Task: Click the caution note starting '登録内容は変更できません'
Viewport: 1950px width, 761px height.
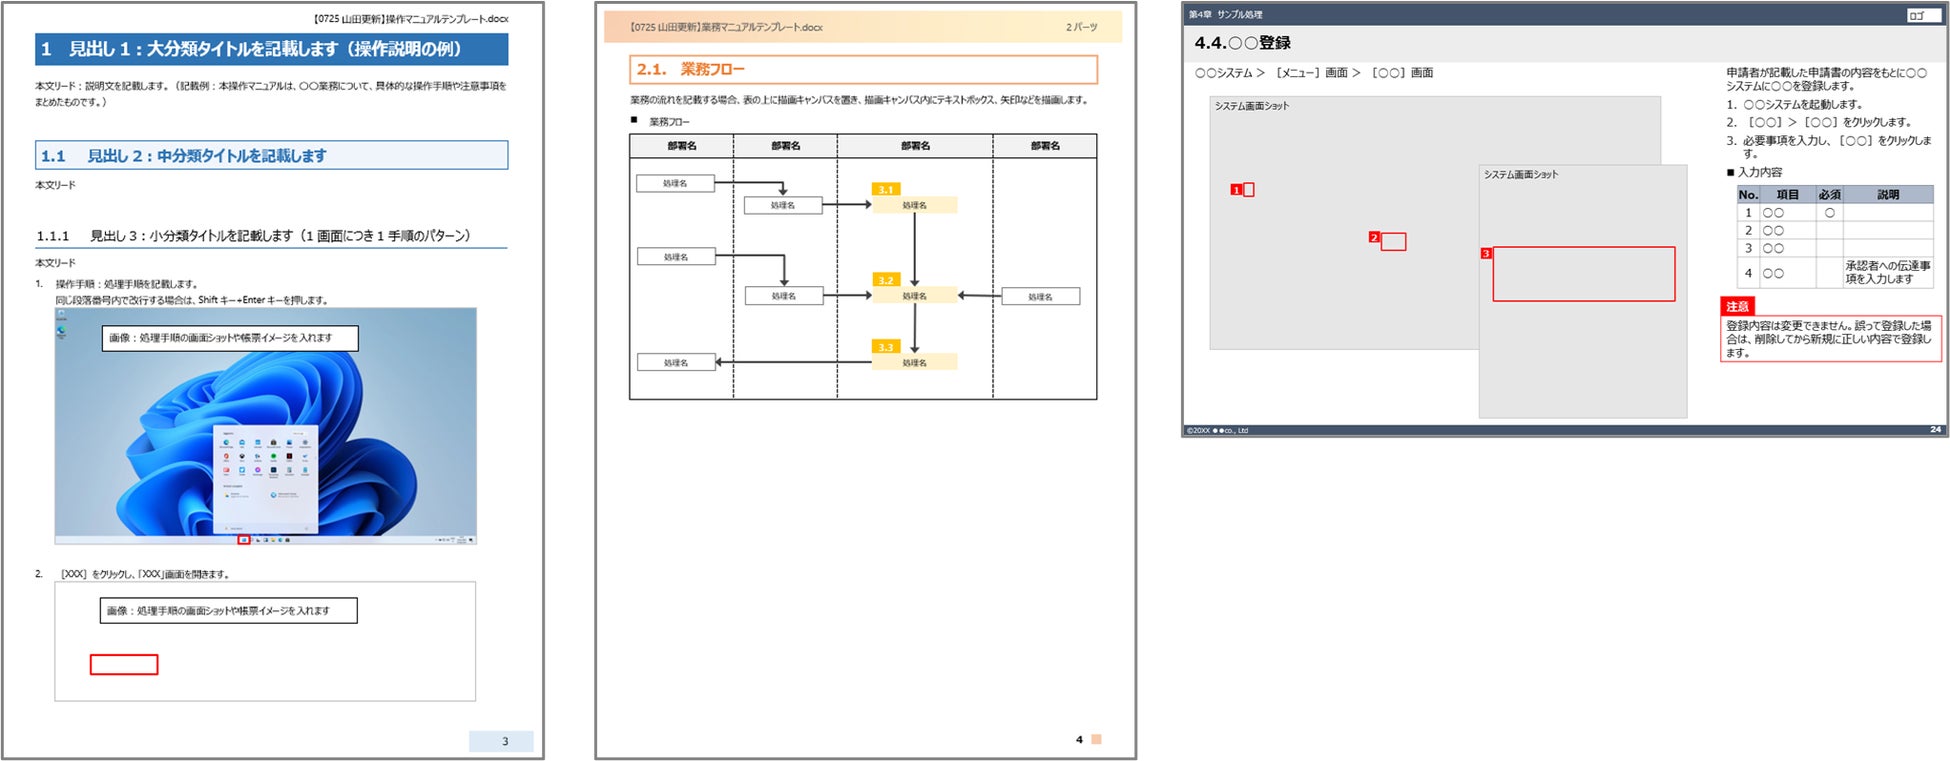Action: click(x=1829, y=339)
